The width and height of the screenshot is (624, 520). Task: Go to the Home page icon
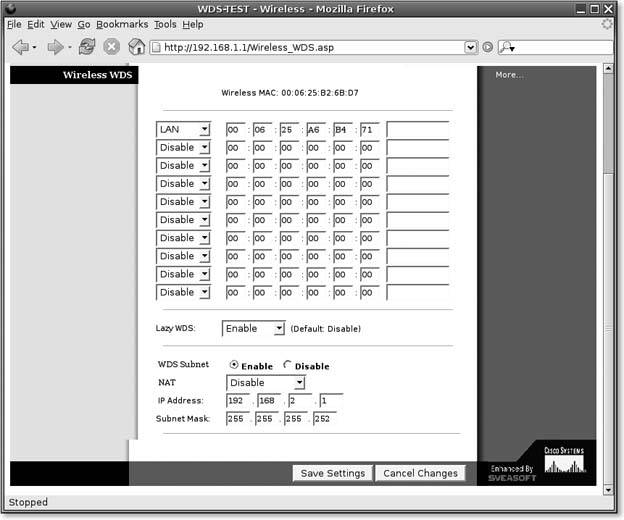[x=137, y=47]
